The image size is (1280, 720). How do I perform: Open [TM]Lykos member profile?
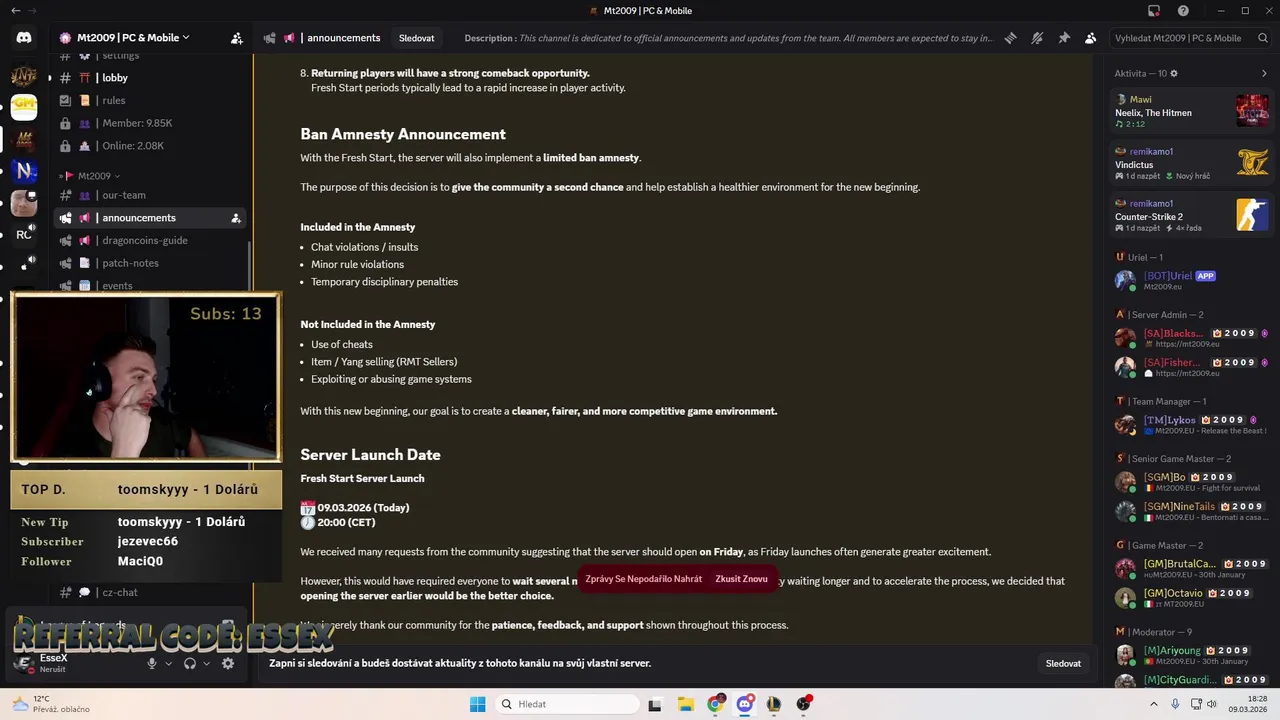click(1190, 425)
